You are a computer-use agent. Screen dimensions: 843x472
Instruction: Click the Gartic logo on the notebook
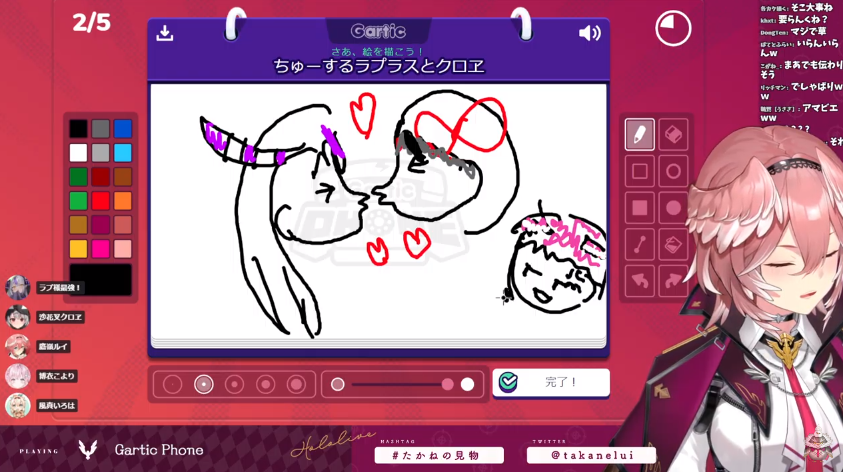(378, 31)
